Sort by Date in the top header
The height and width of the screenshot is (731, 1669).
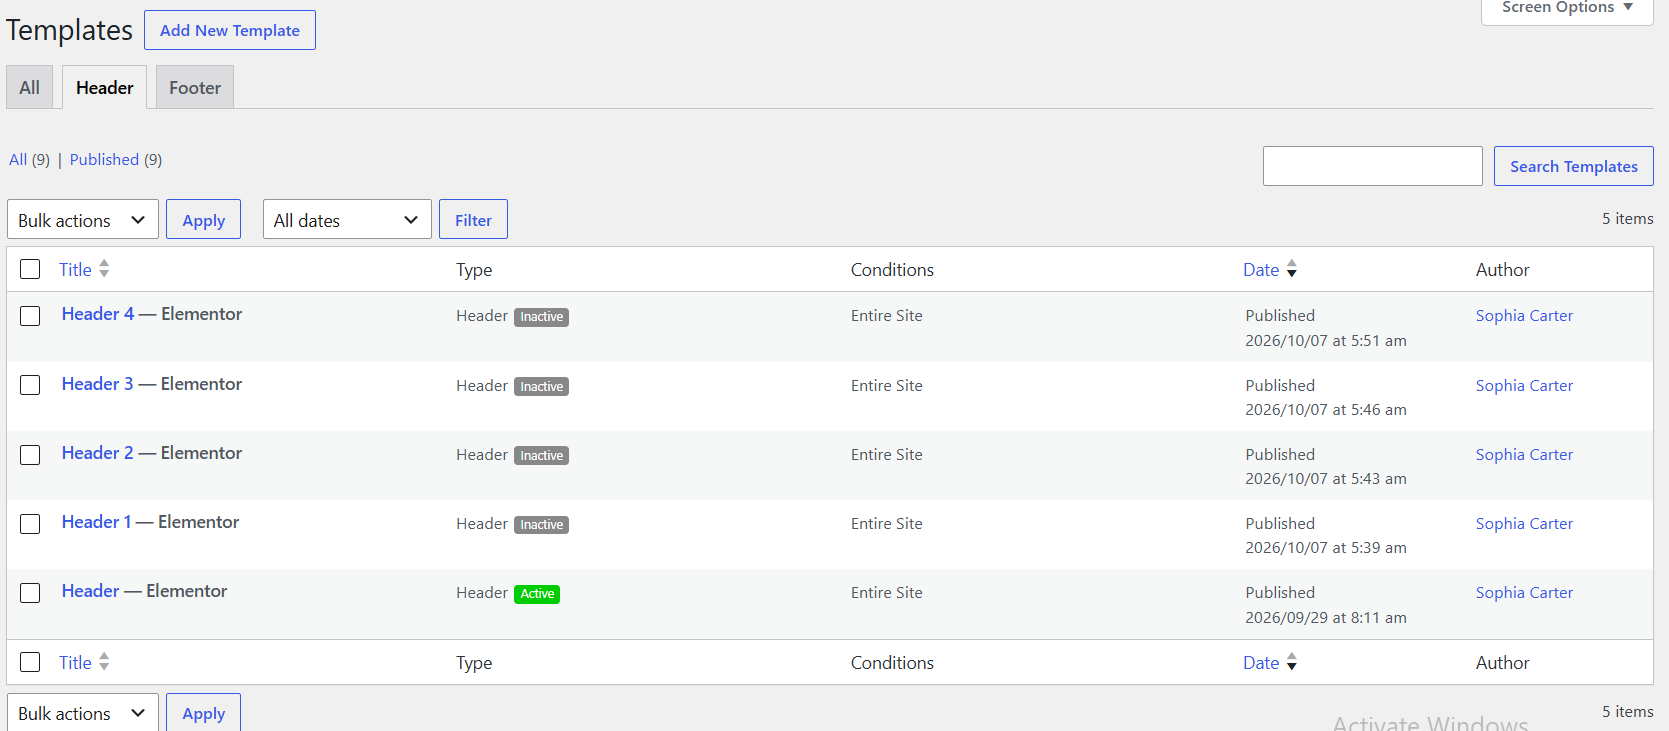tap(1261, 269)
